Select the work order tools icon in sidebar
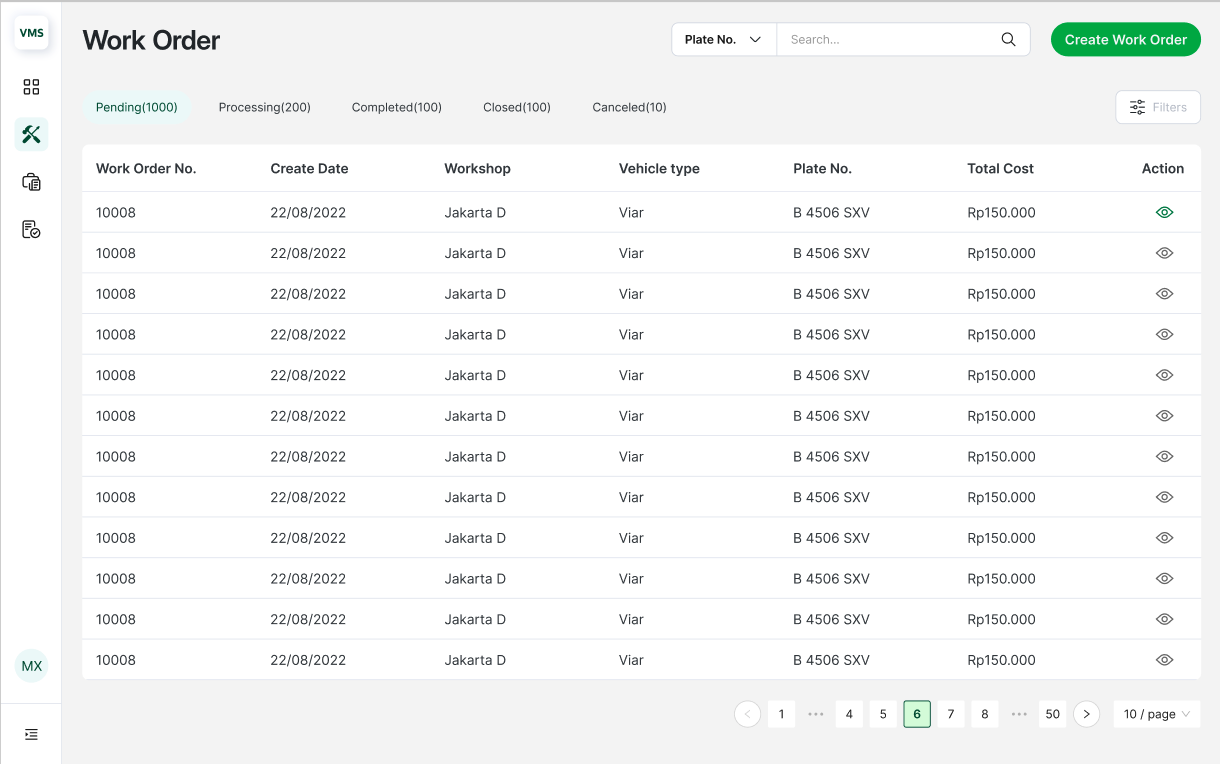Viewport: 1220px width, 764px height. [x=31, y=134]
